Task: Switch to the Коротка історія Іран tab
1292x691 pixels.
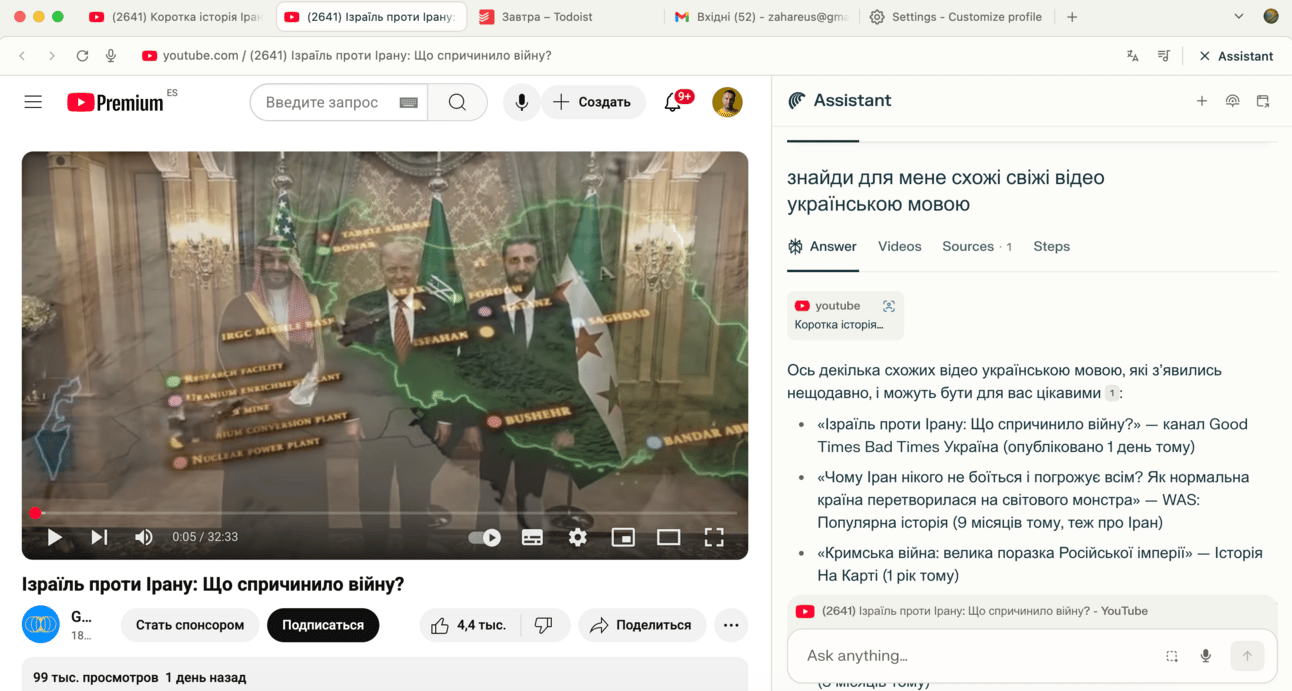Action: (175, 17)
